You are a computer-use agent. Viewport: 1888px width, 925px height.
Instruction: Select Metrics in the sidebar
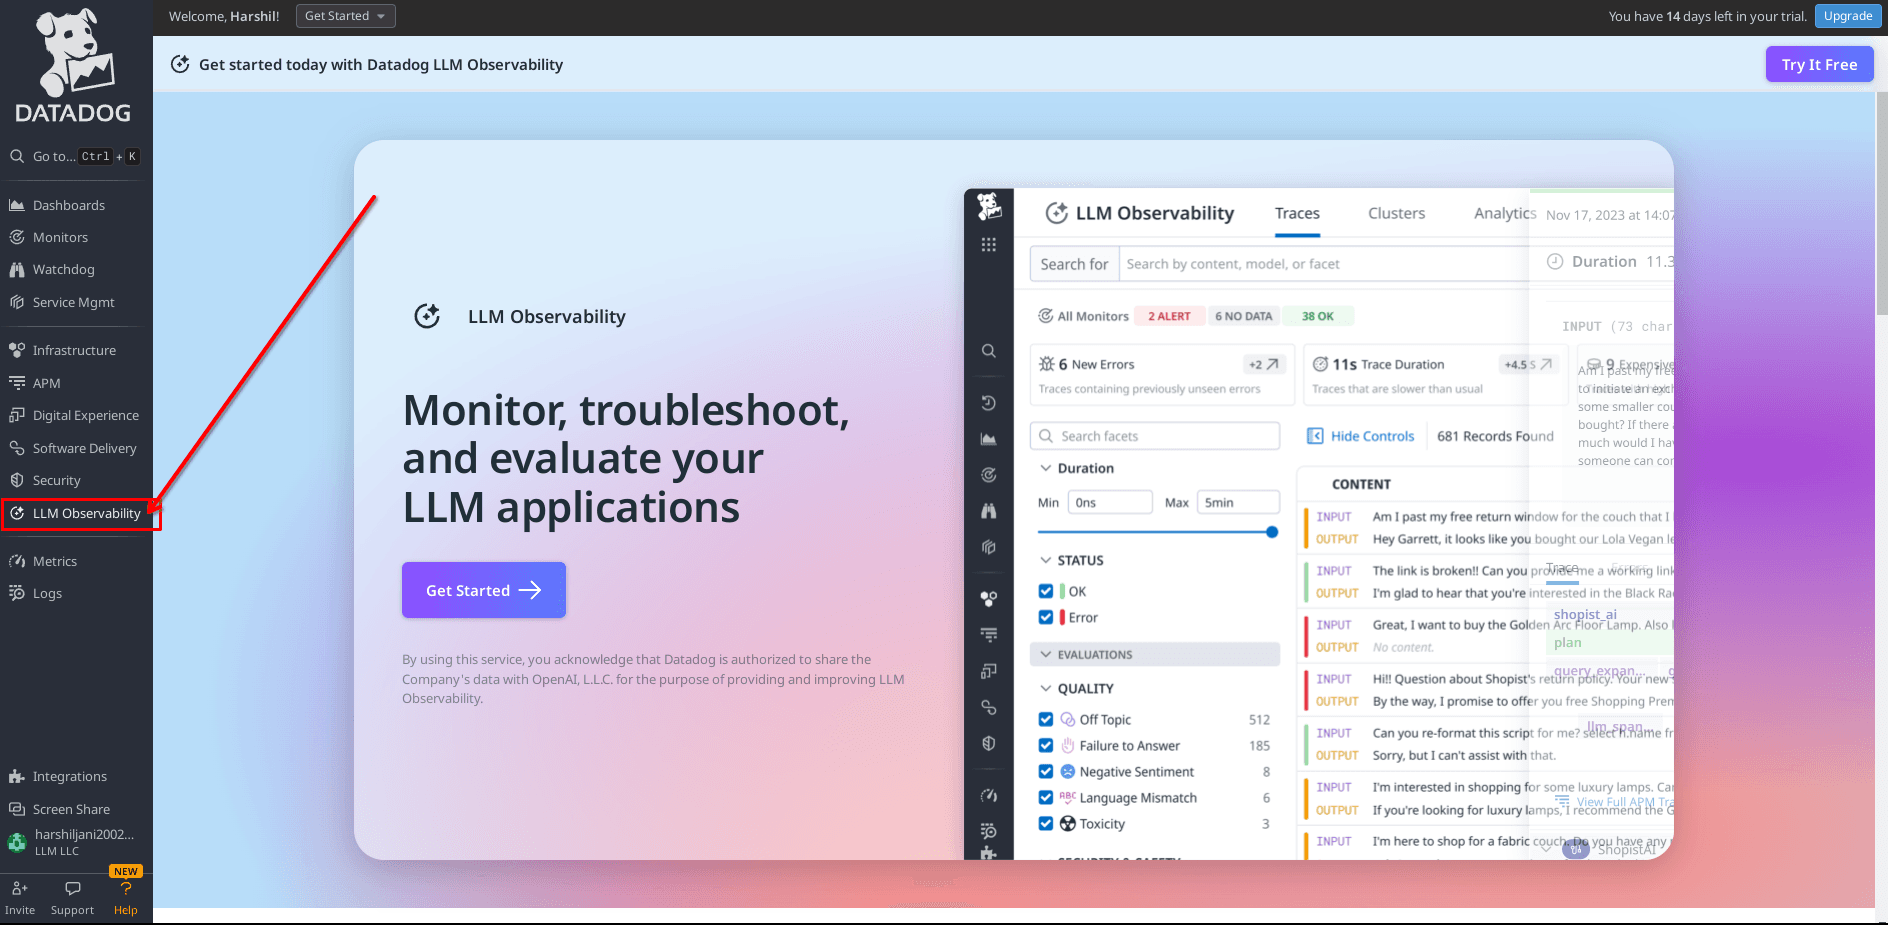pyautogui.click(x=54, y=561)
